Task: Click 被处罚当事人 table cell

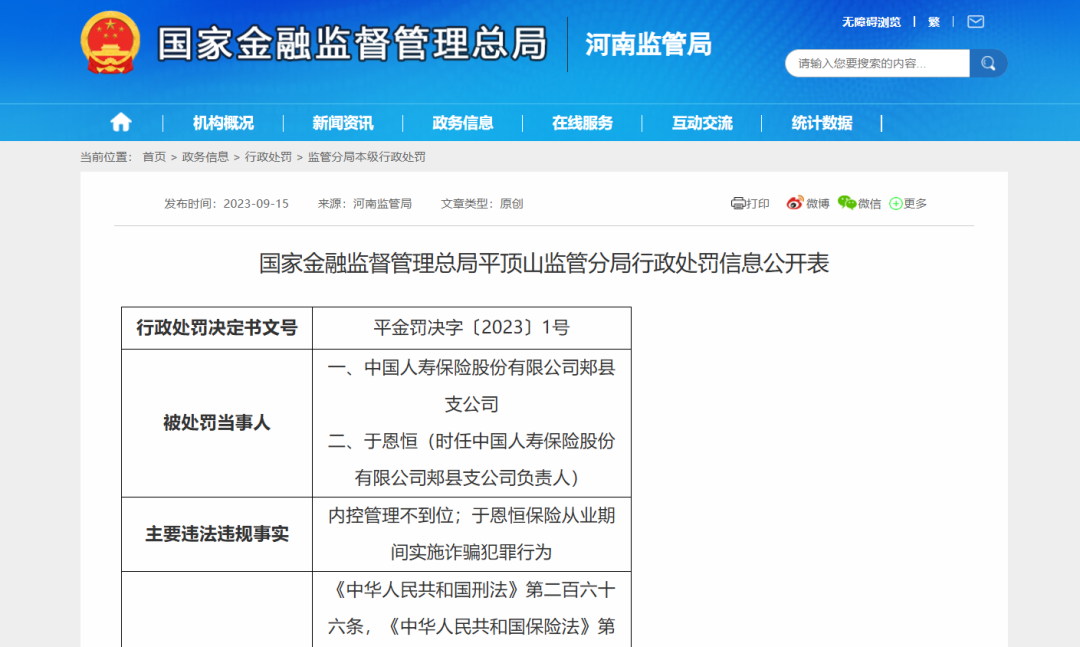Action: (x=217, y=423)
